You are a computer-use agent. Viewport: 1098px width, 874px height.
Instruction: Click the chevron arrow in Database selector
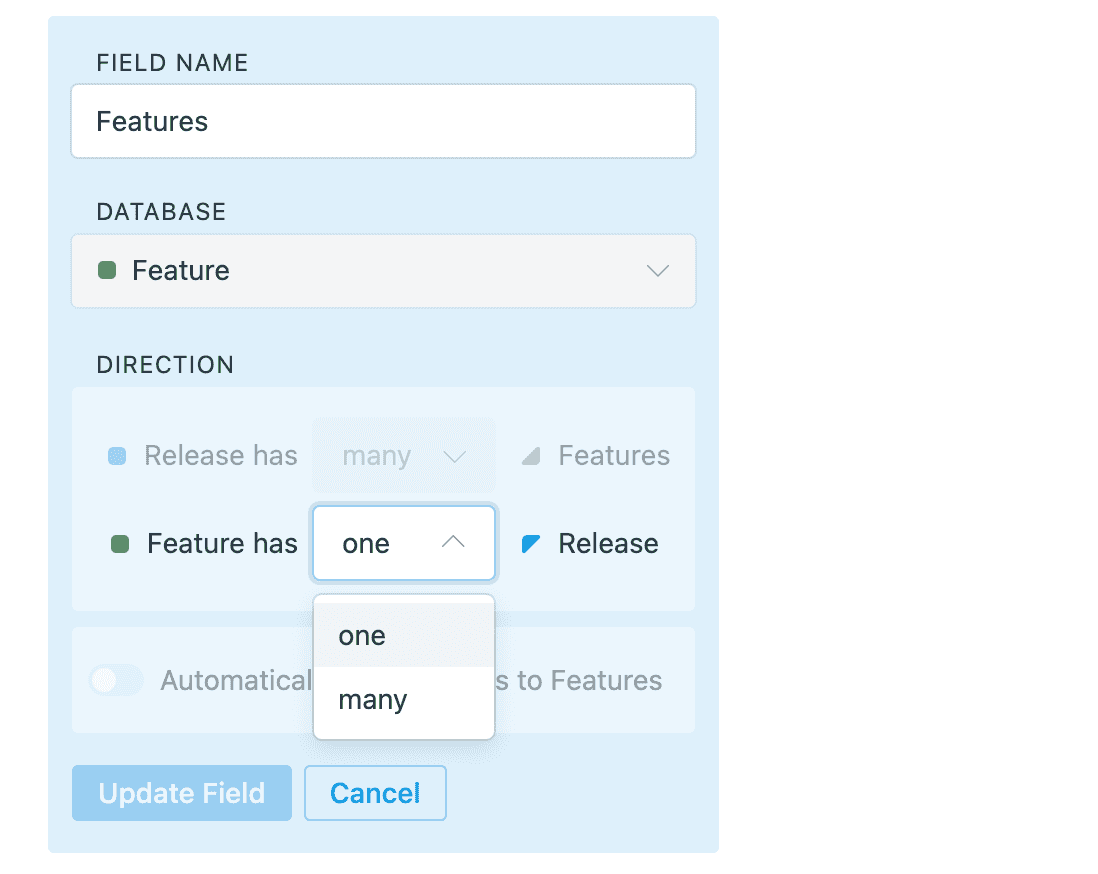coord(657,271)
